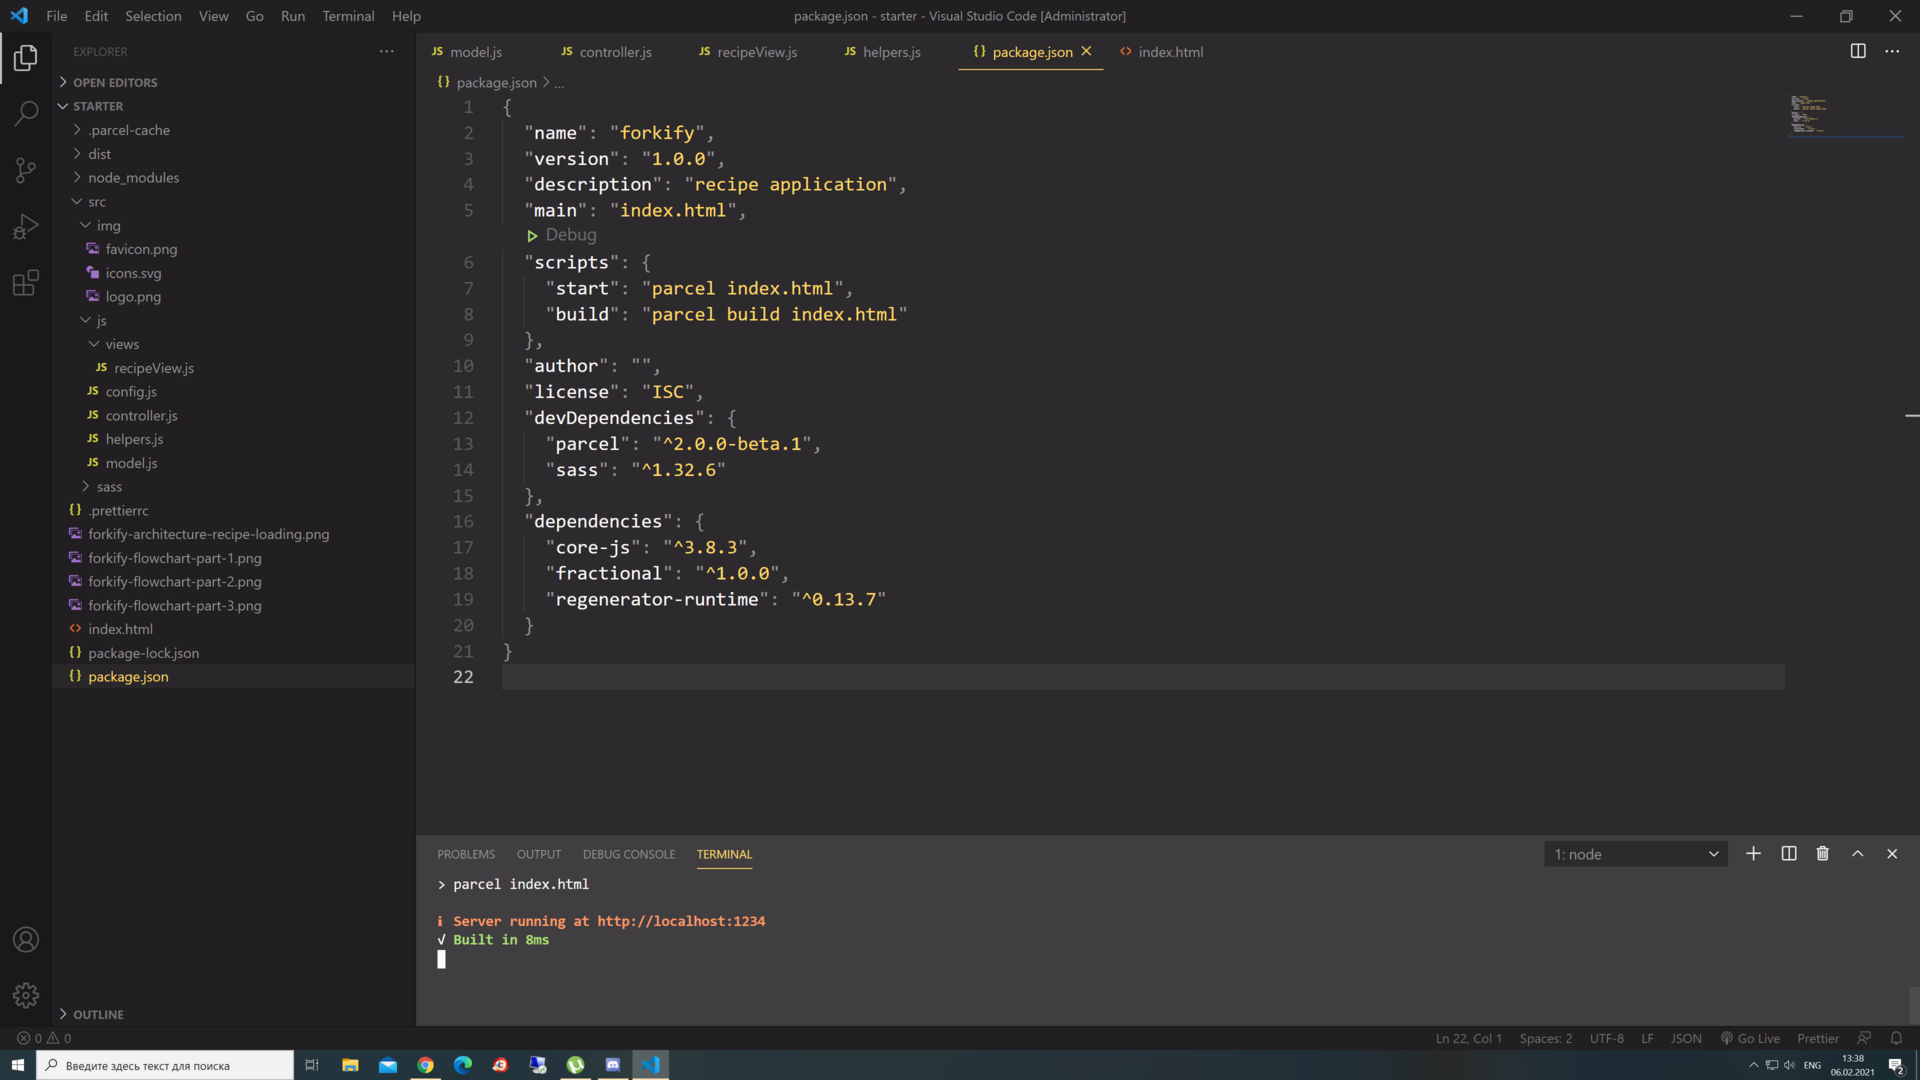Open .prettierrc file in explorer
This screenshot has height=1080, width=1920.
(x=118, y=511)
